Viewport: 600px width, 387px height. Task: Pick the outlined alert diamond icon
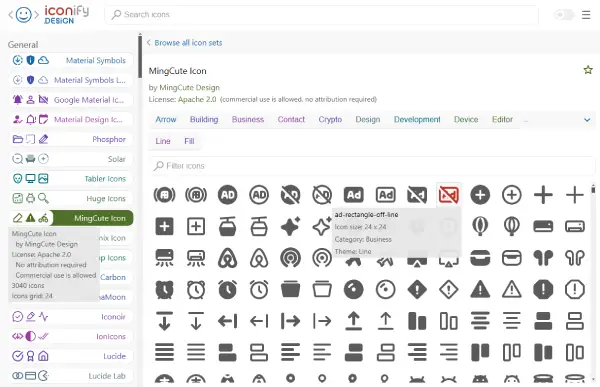[x=448, y=290]
